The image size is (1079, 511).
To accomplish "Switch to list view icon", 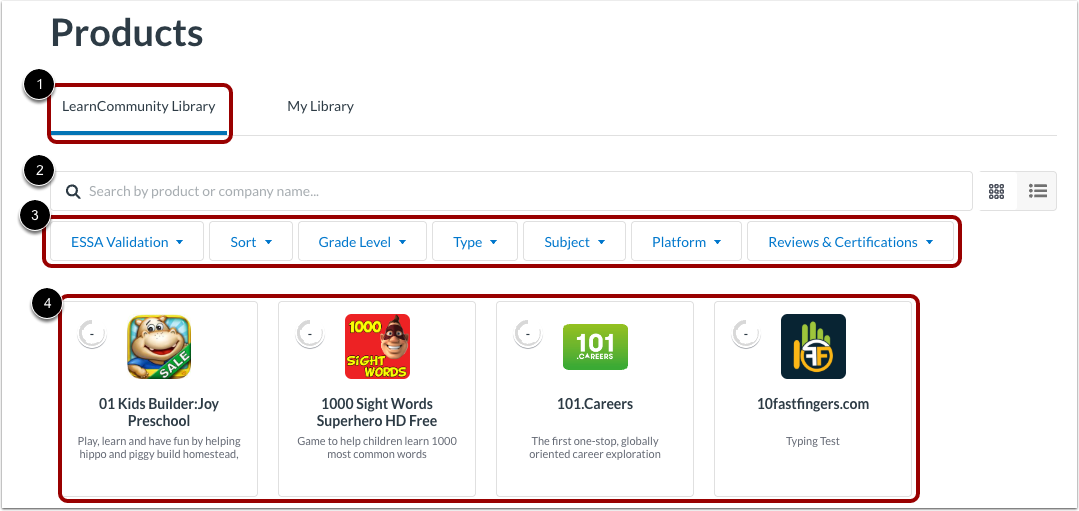I will point(1037,191).
